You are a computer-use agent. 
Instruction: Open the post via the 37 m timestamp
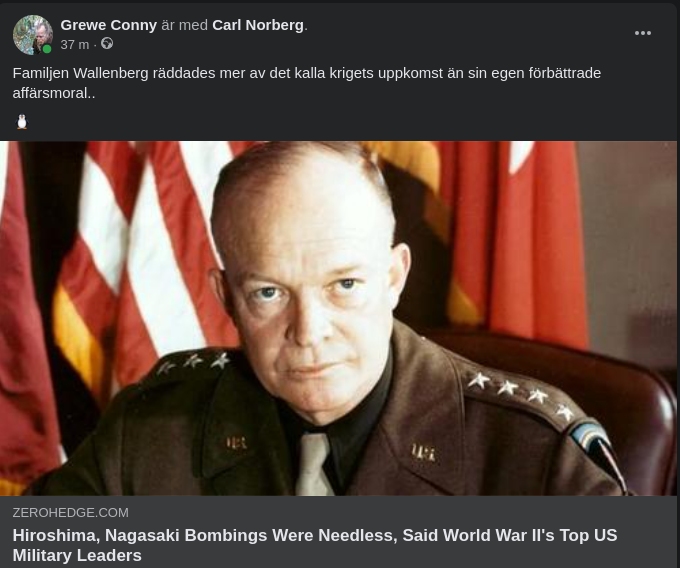75,45
